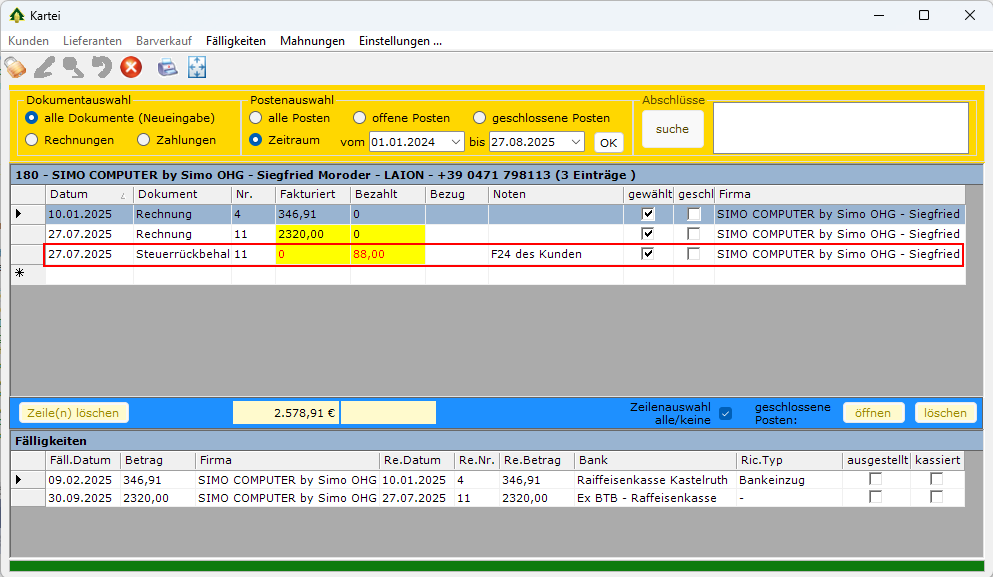Click the 'Zeile(n) löschen' button
This screenshot has width=993, height=577.
[73, 413]
